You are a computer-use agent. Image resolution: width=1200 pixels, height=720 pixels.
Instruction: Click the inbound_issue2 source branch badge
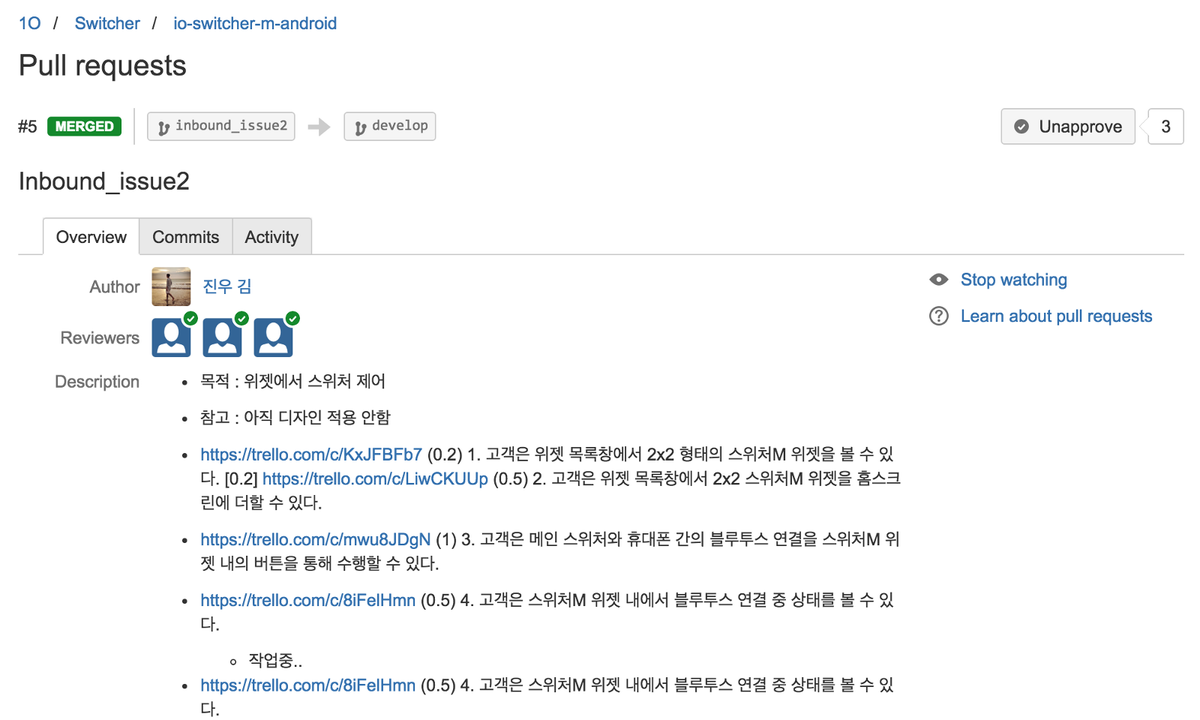coord(221,126)
